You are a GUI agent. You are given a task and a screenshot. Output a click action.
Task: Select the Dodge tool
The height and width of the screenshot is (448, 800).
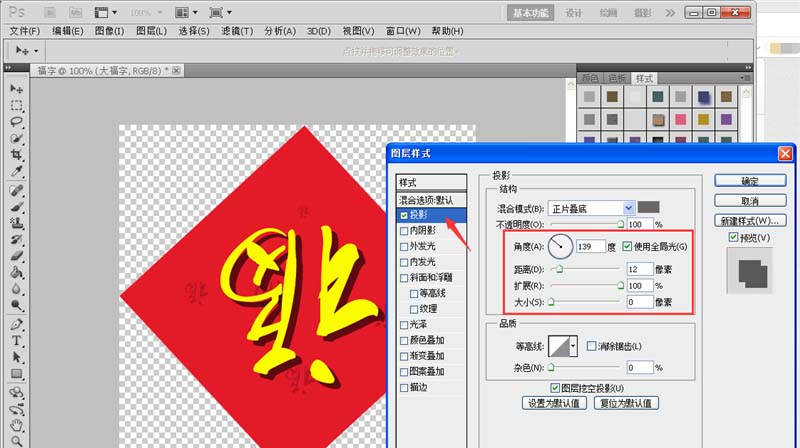pyautogui.click(x=16, y=305)
